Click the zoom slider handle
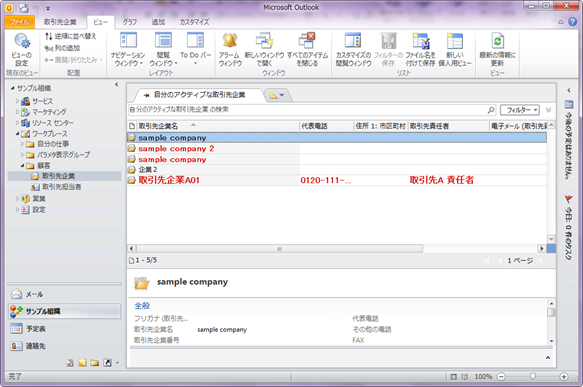Image resolution: width=583 pixels, height=387 pixels. coord(532,377)
